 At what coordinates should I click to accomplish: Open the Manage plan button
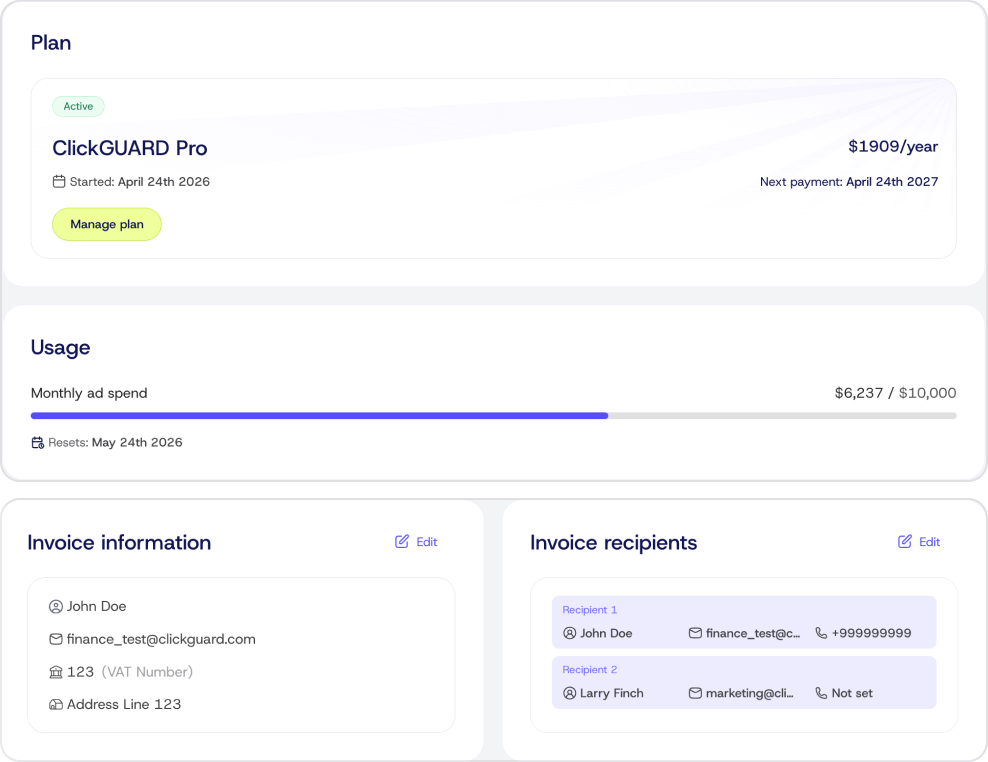[x=106, y=224]
